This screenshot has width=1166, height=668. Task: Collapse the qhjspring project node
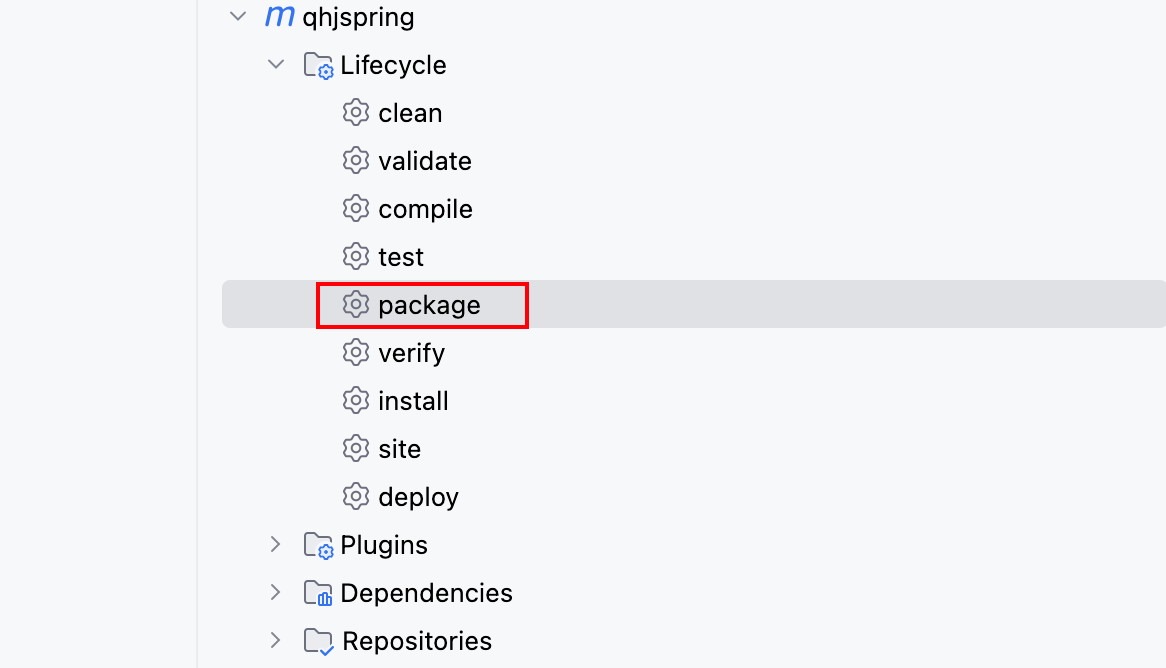tap(238, 16)
